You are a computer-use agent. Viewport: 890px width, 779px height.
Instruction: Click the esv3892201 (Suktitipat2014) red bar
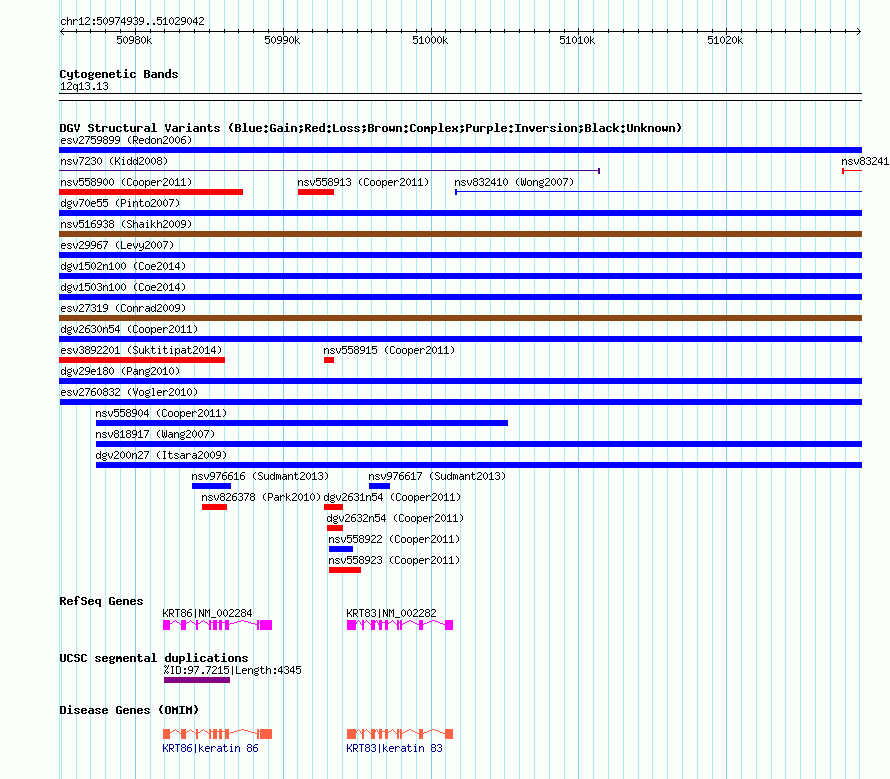(142, 360)
